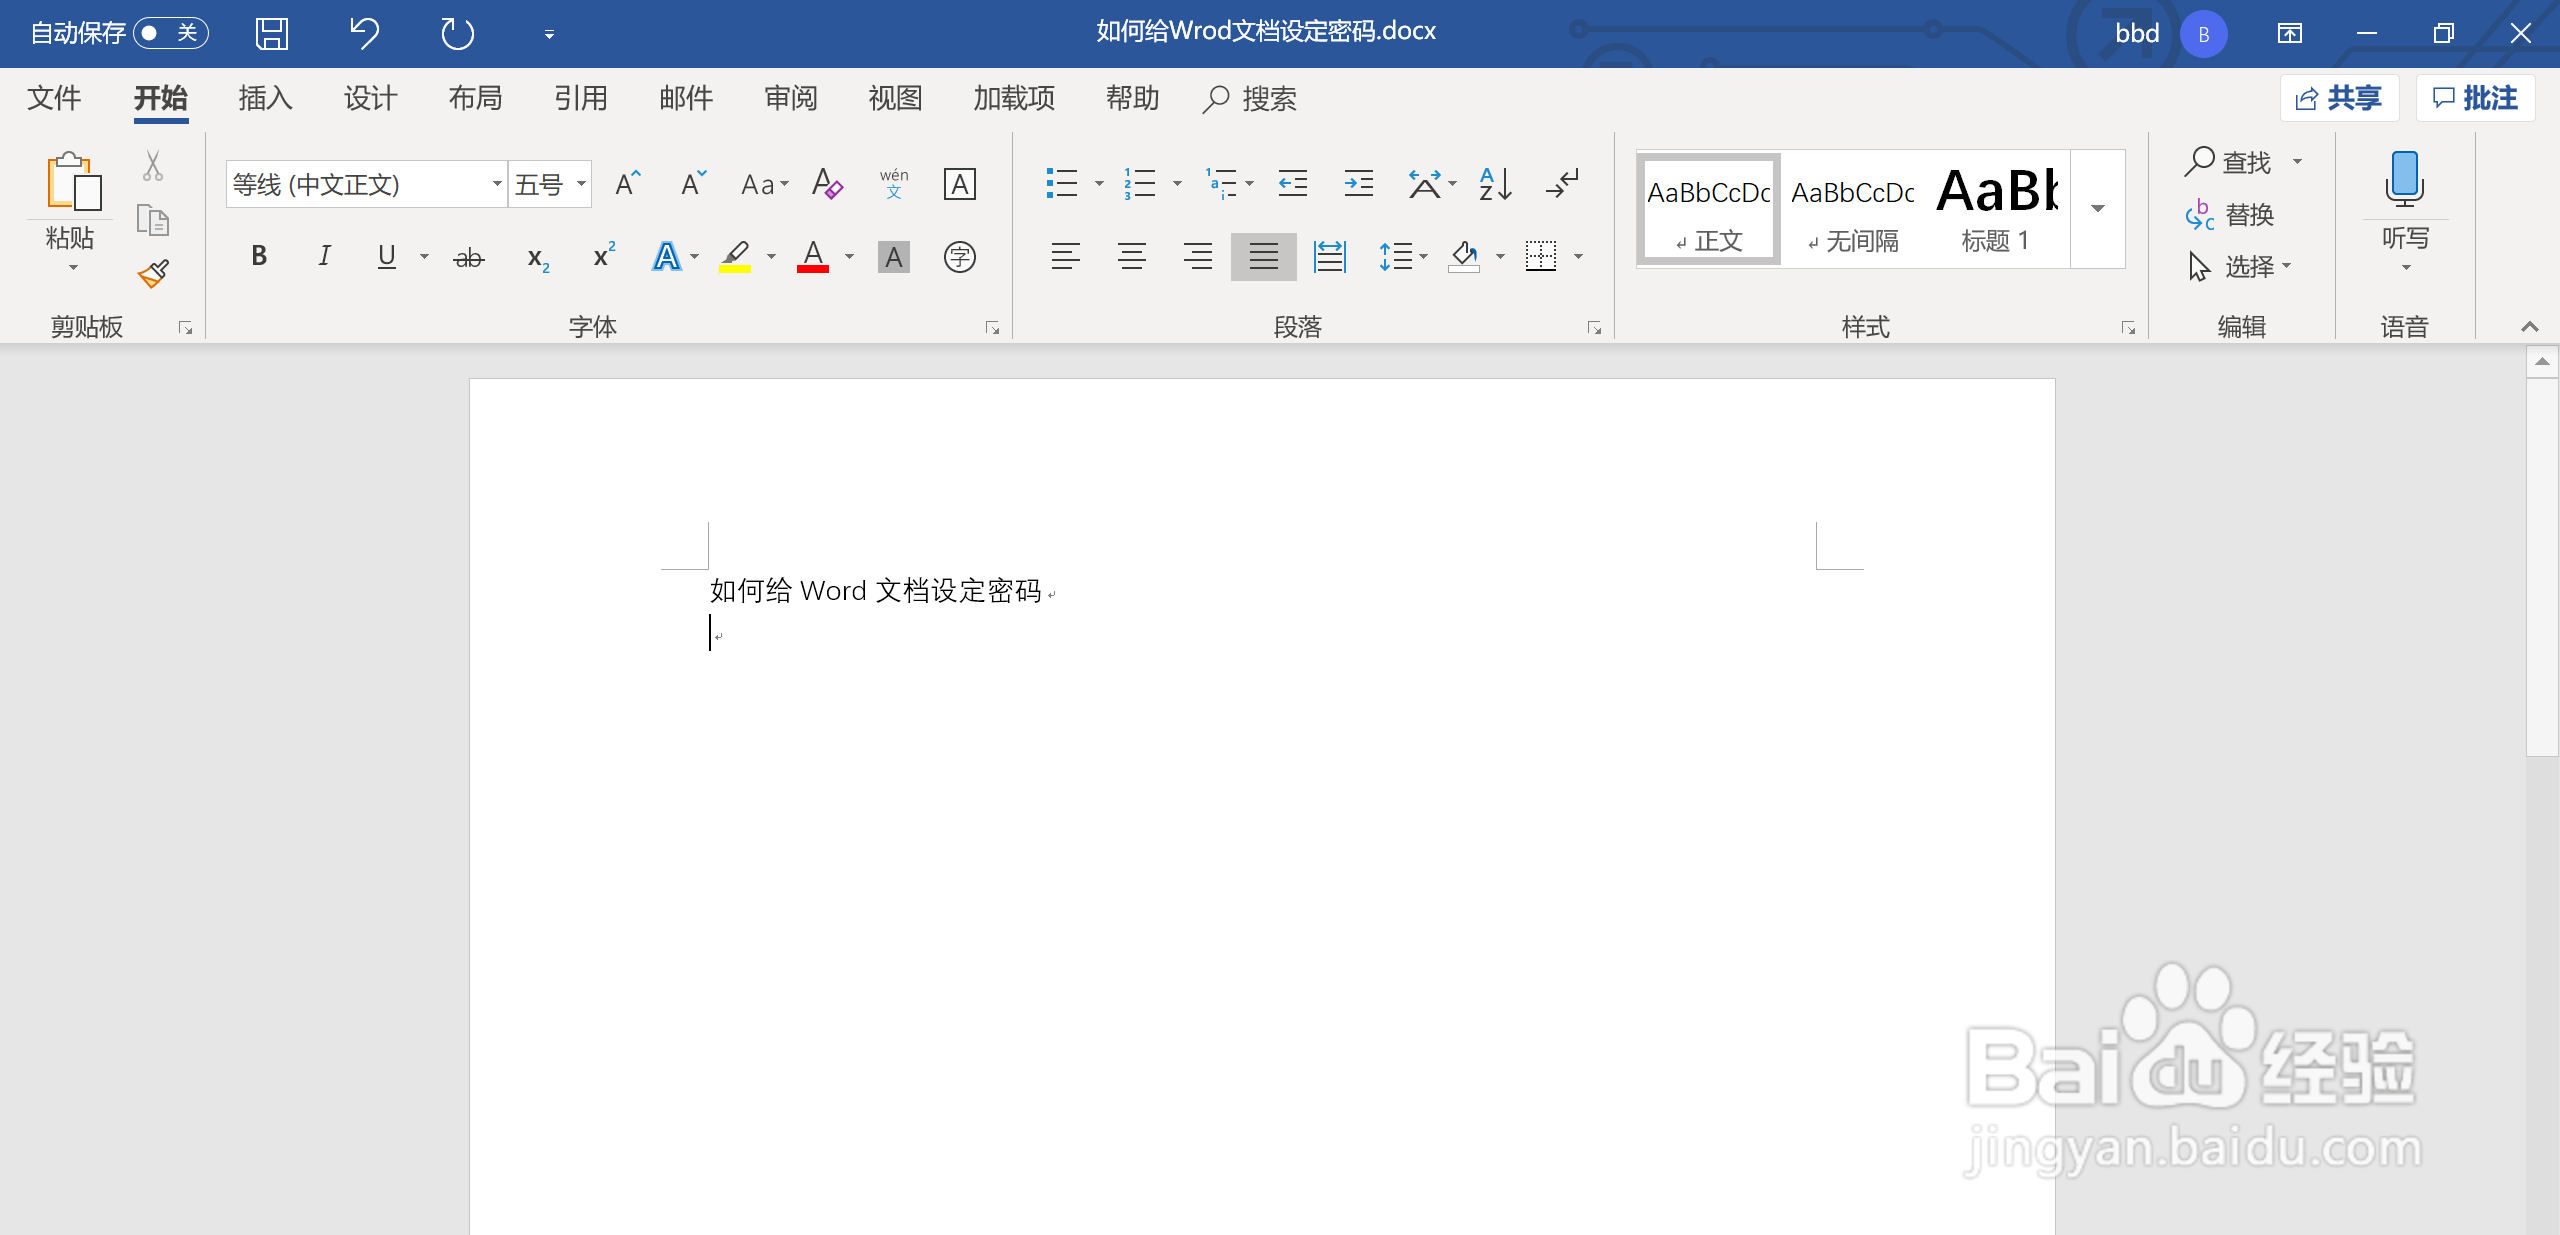Apply the 无间隔 style
The width and height of the screenshot is (2560, 1235).
point(1853,209)
